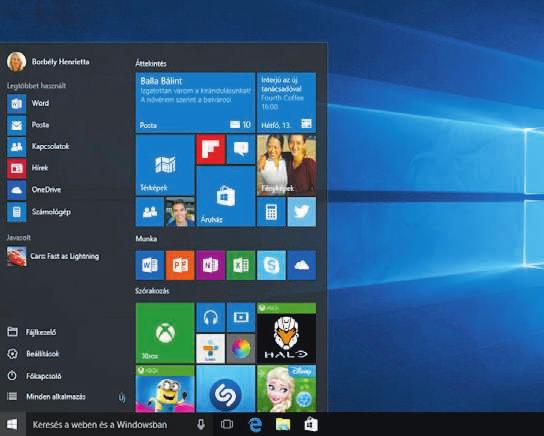This screenshot has width=544, height=436.
Task: Open red Flipboard tile
Action: [x=211, y=149]
